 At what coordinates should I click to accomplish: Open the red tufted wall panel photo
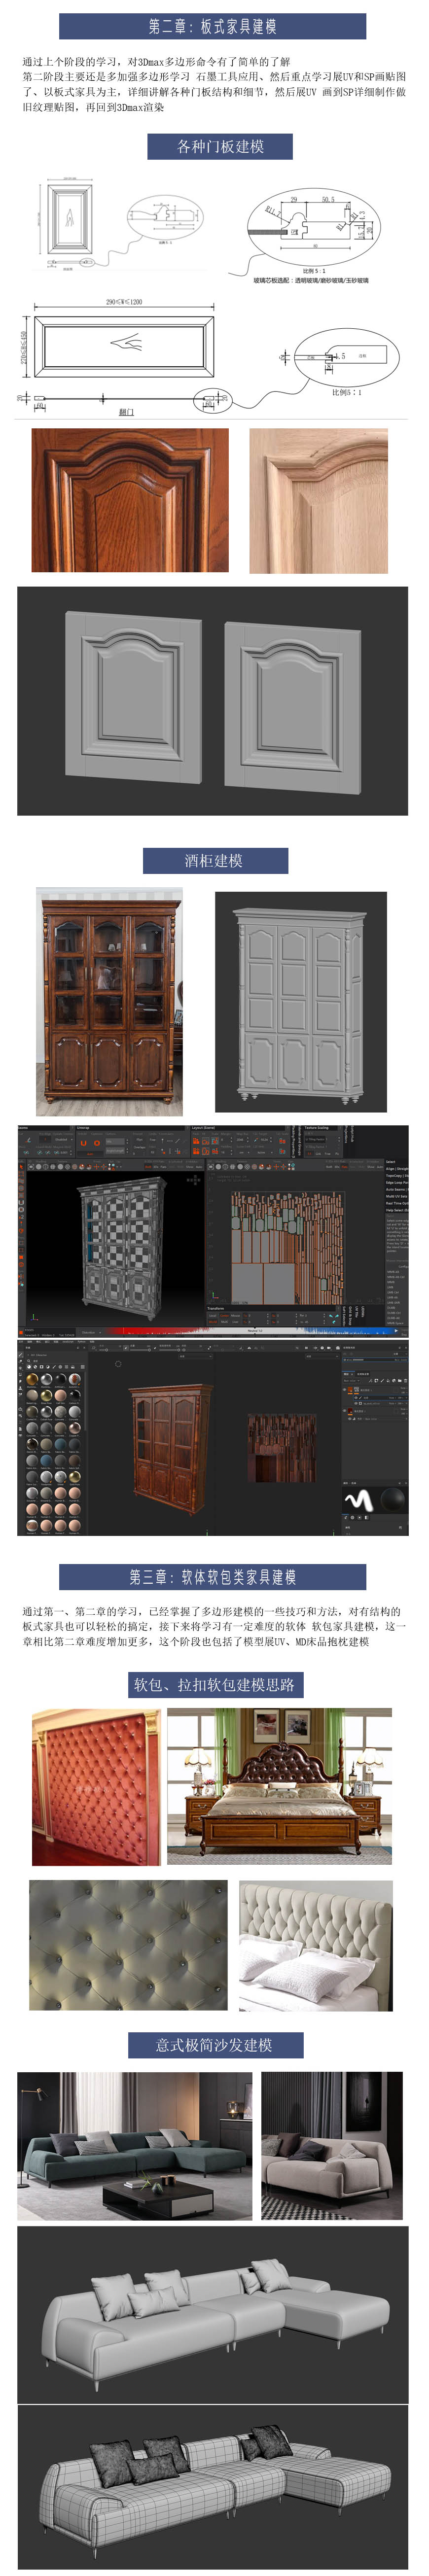96,1787
